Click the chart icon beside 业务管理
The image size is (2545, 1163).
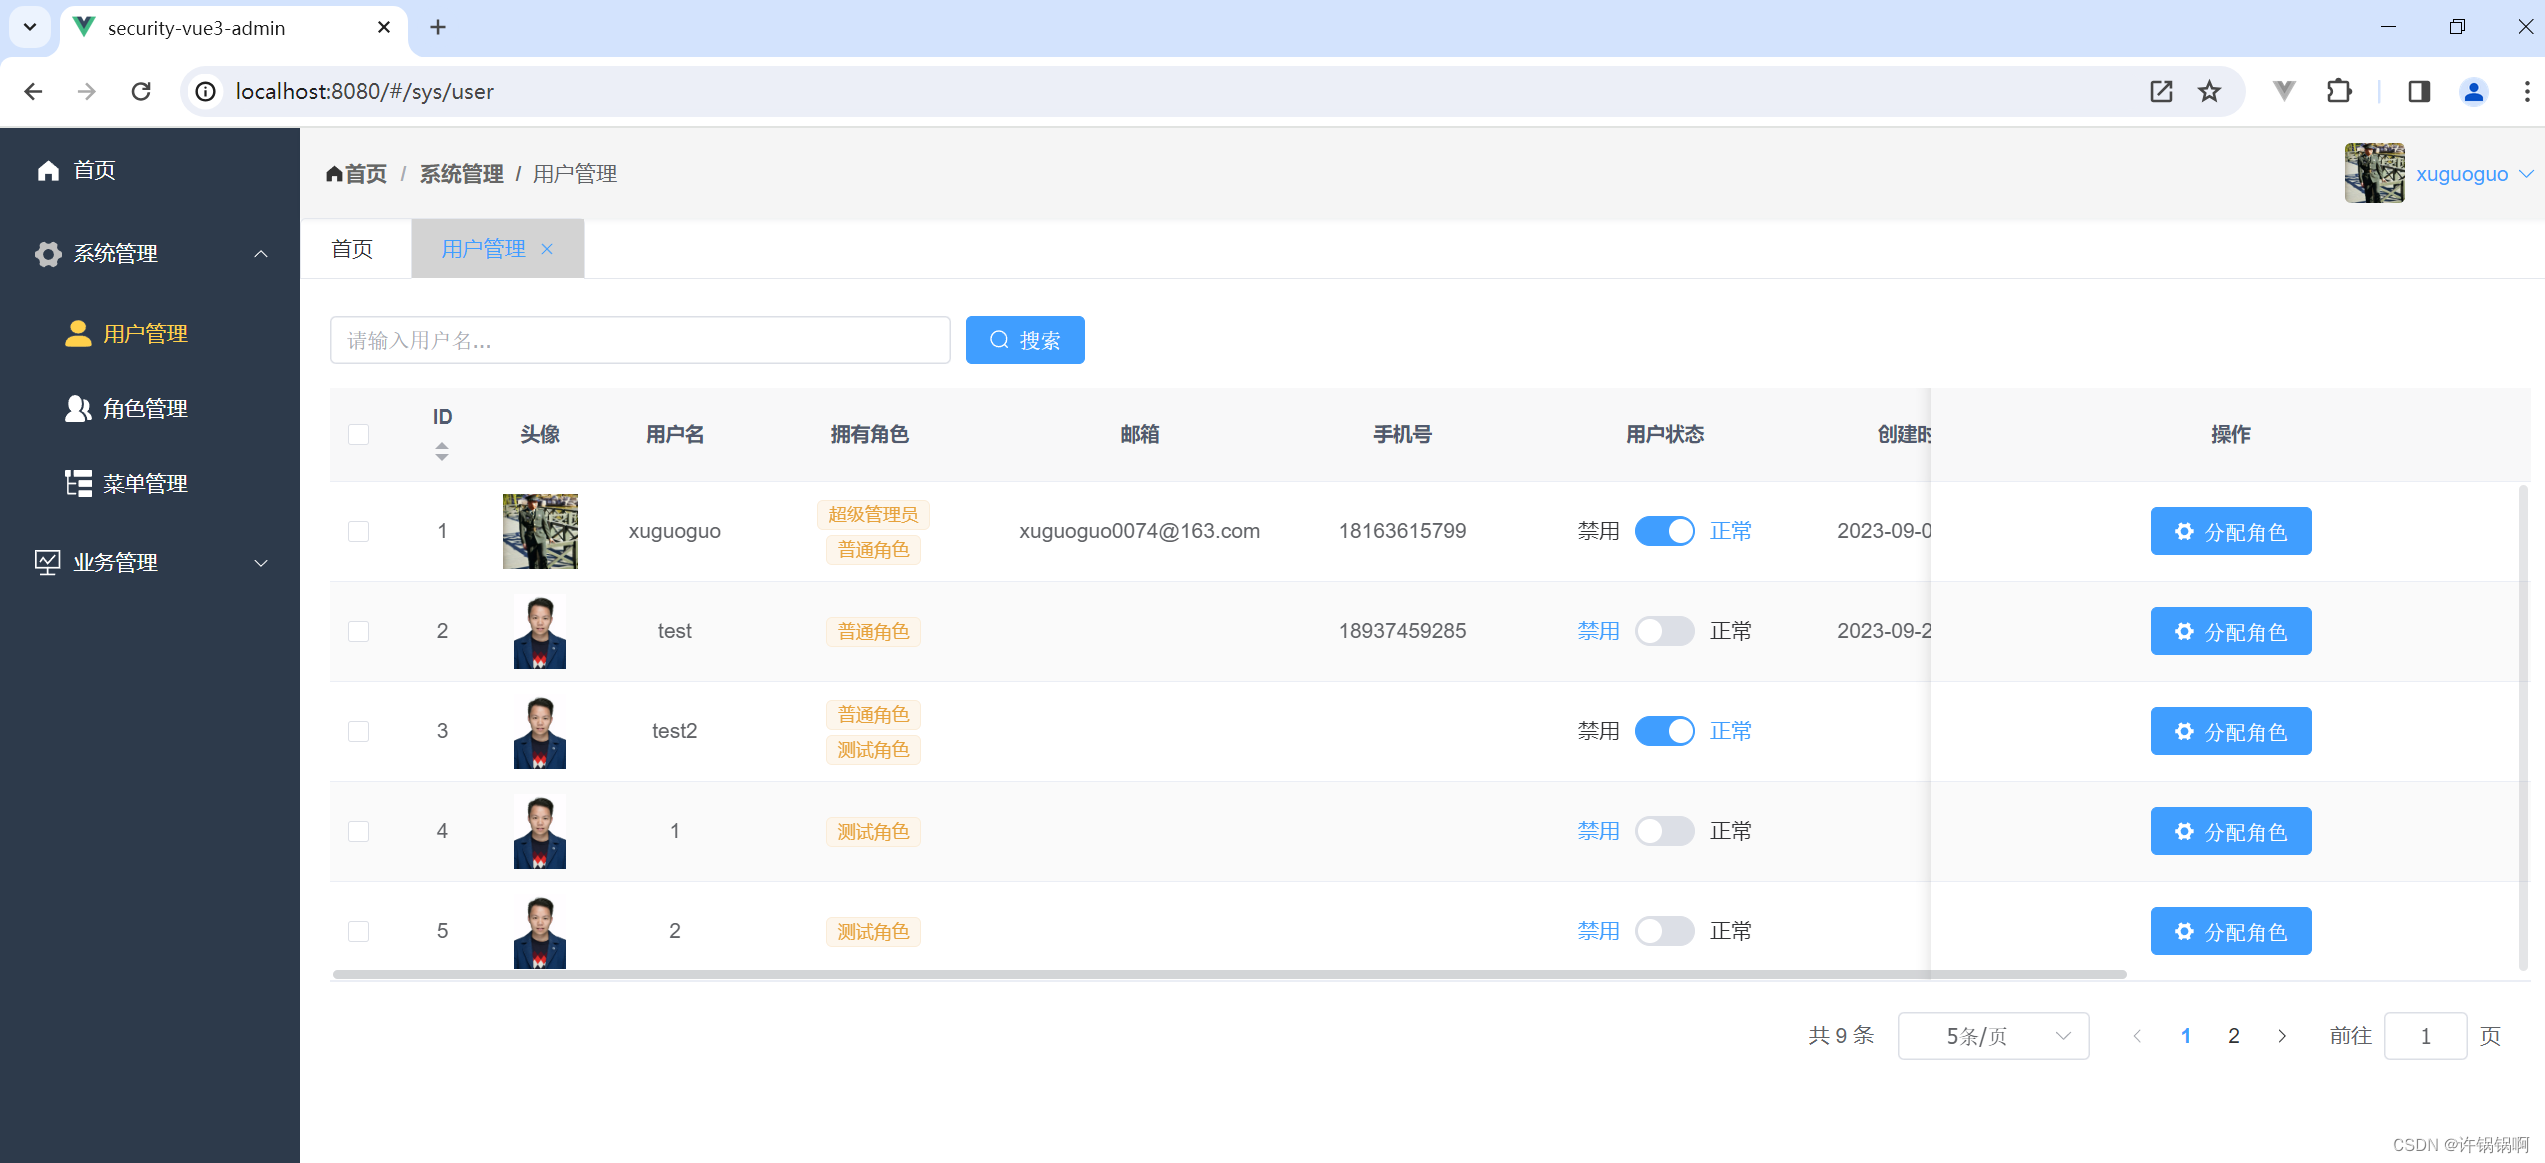[x=48, y=563]
